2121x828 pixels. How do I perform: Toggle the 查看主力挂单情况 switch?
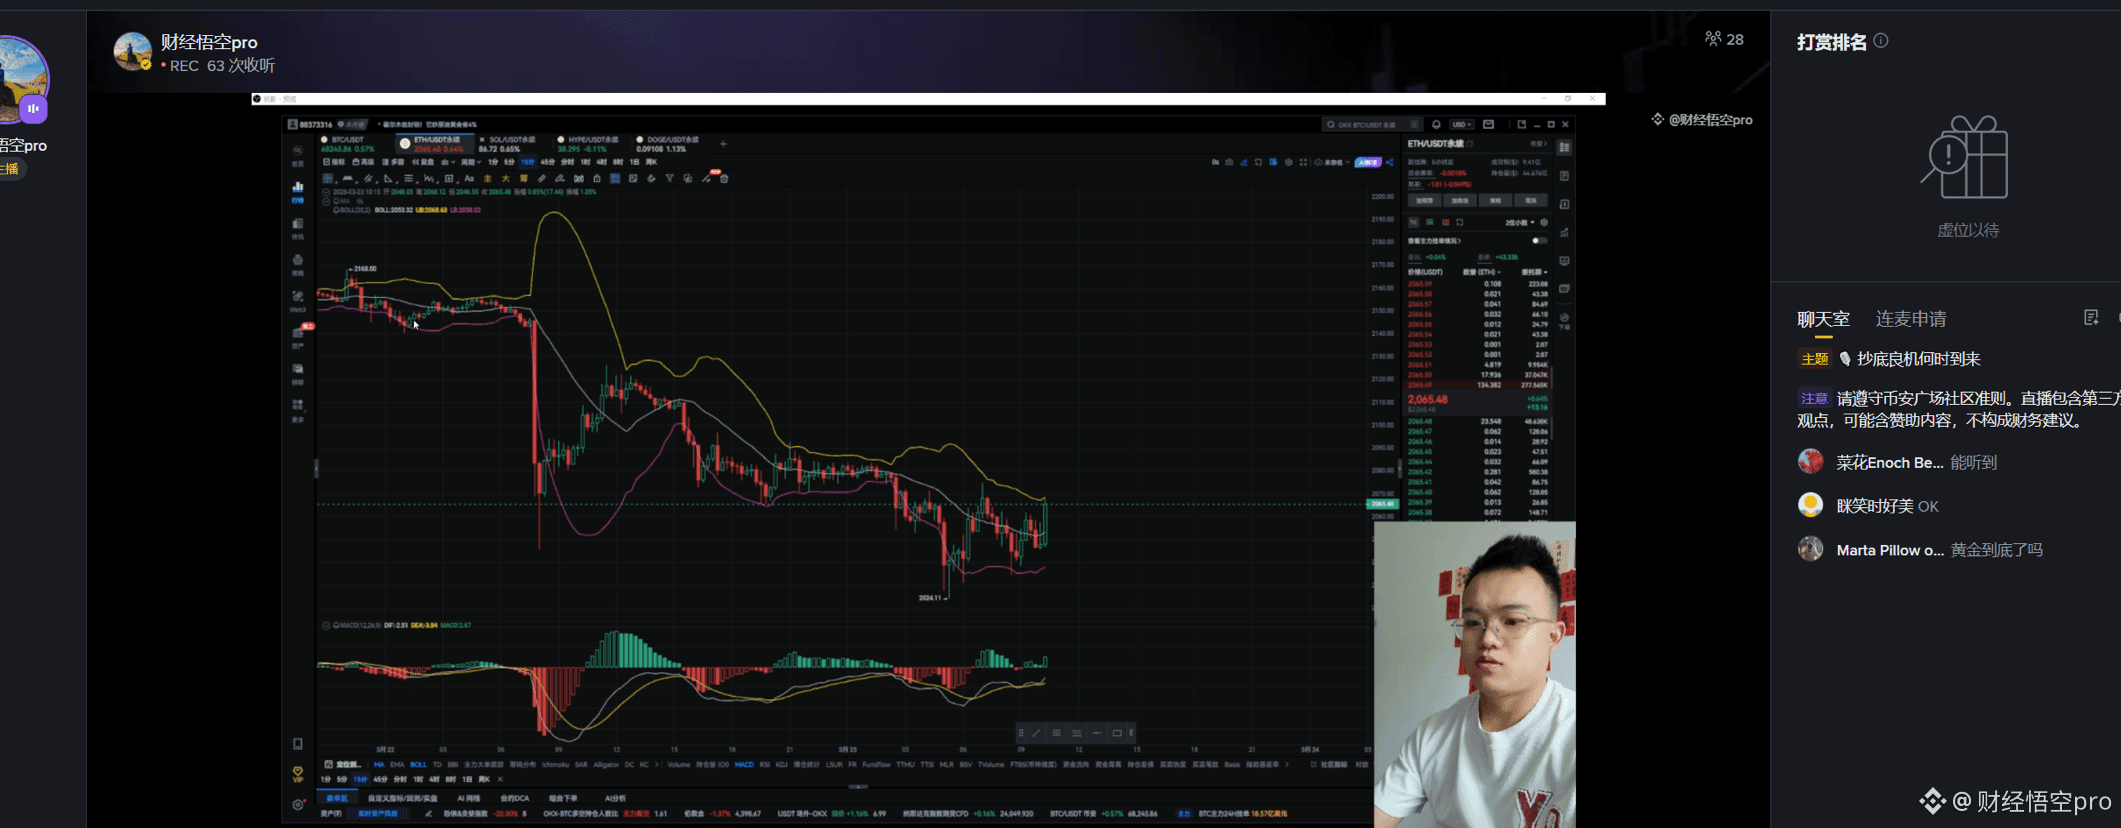point(1540,241)
